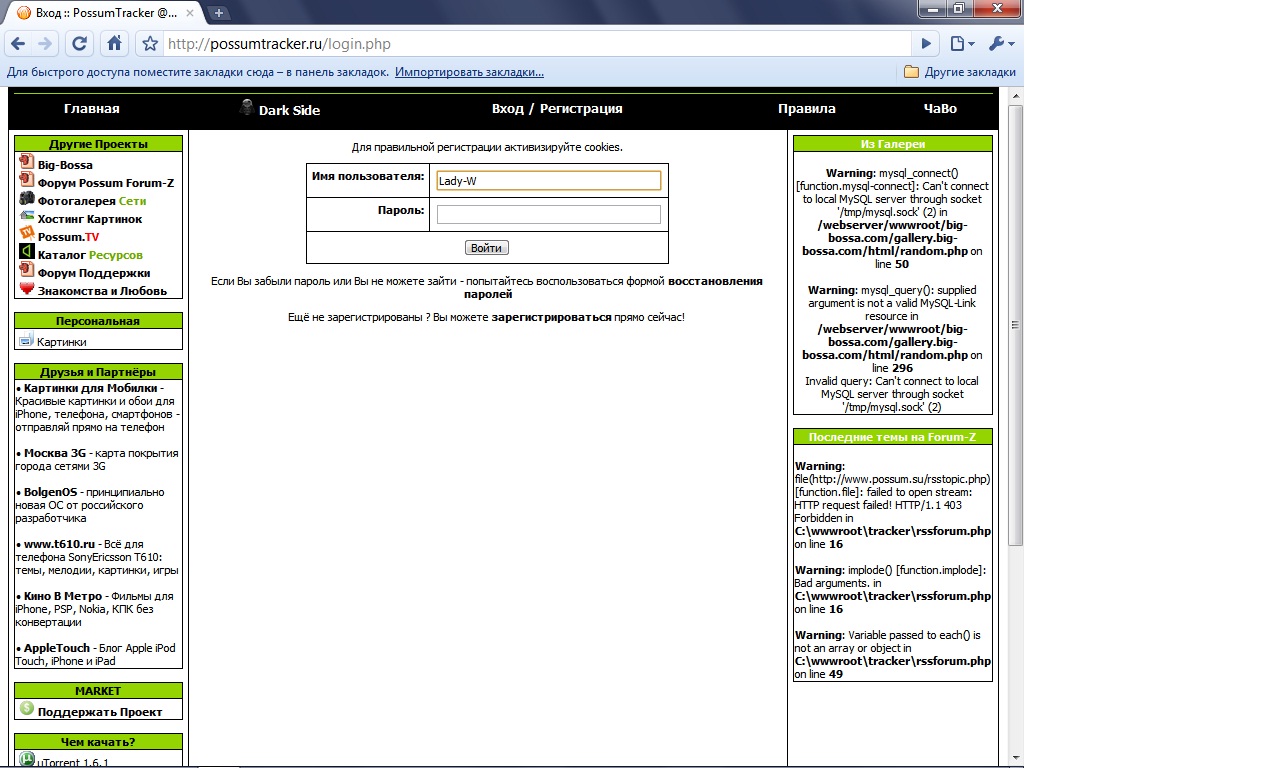Screen dimensions: 1274x768
Task: Click the browser Back arrow button
Action: point(18,44)
